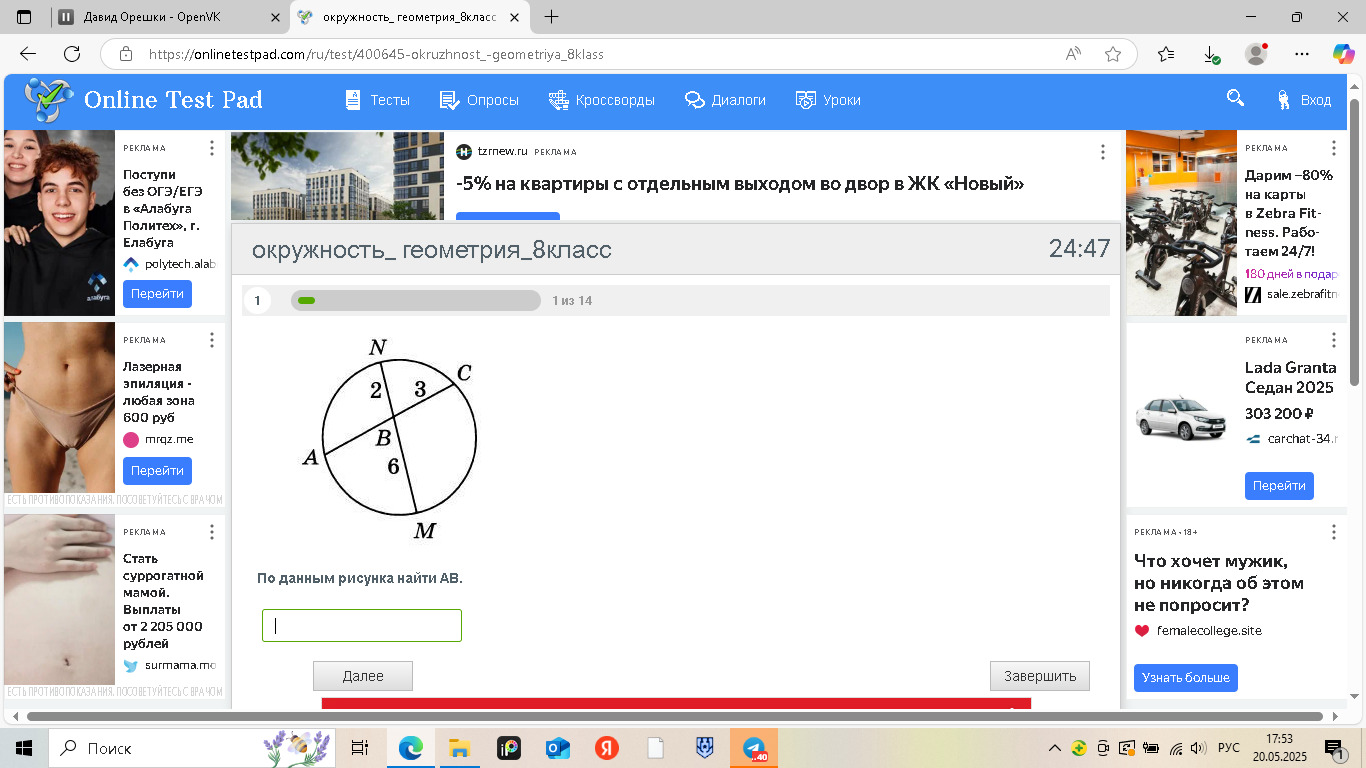The image size is (1366, 768).
Task: Open options menu for laser epilation ad
Action: [x=212, y=340]
